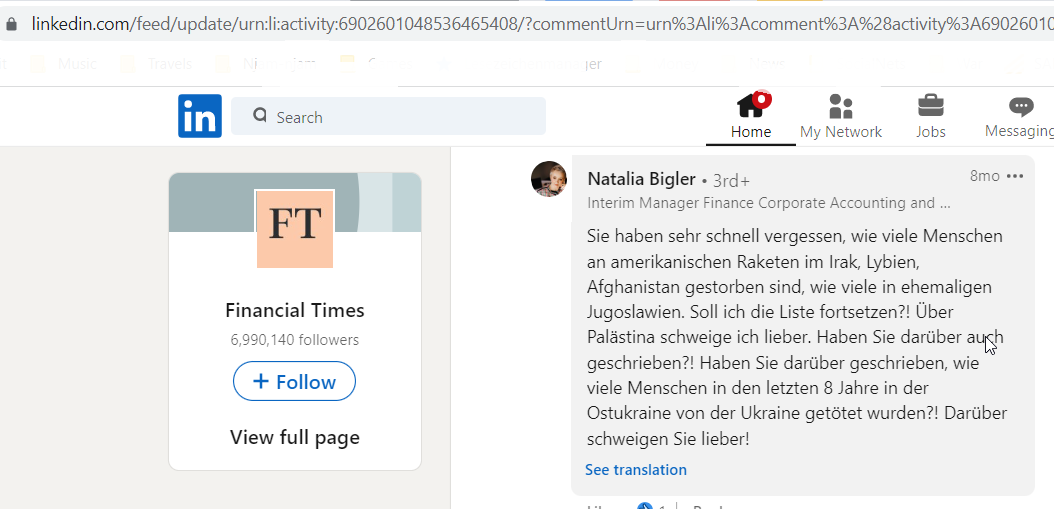Open the Home tab
This screenshot has height=509, width=1054.
coord(751,116)
